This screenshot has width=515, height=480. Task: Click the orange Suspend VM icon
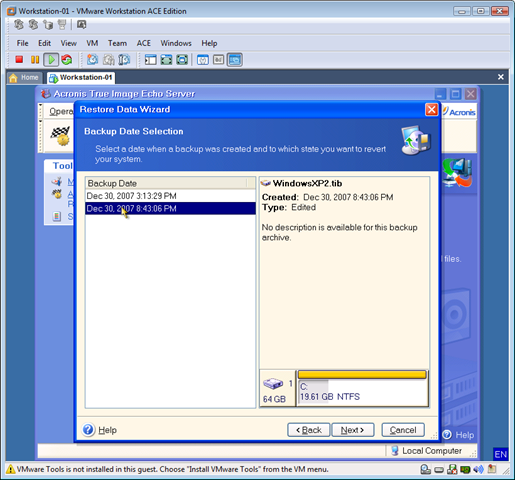click(35, 60)
